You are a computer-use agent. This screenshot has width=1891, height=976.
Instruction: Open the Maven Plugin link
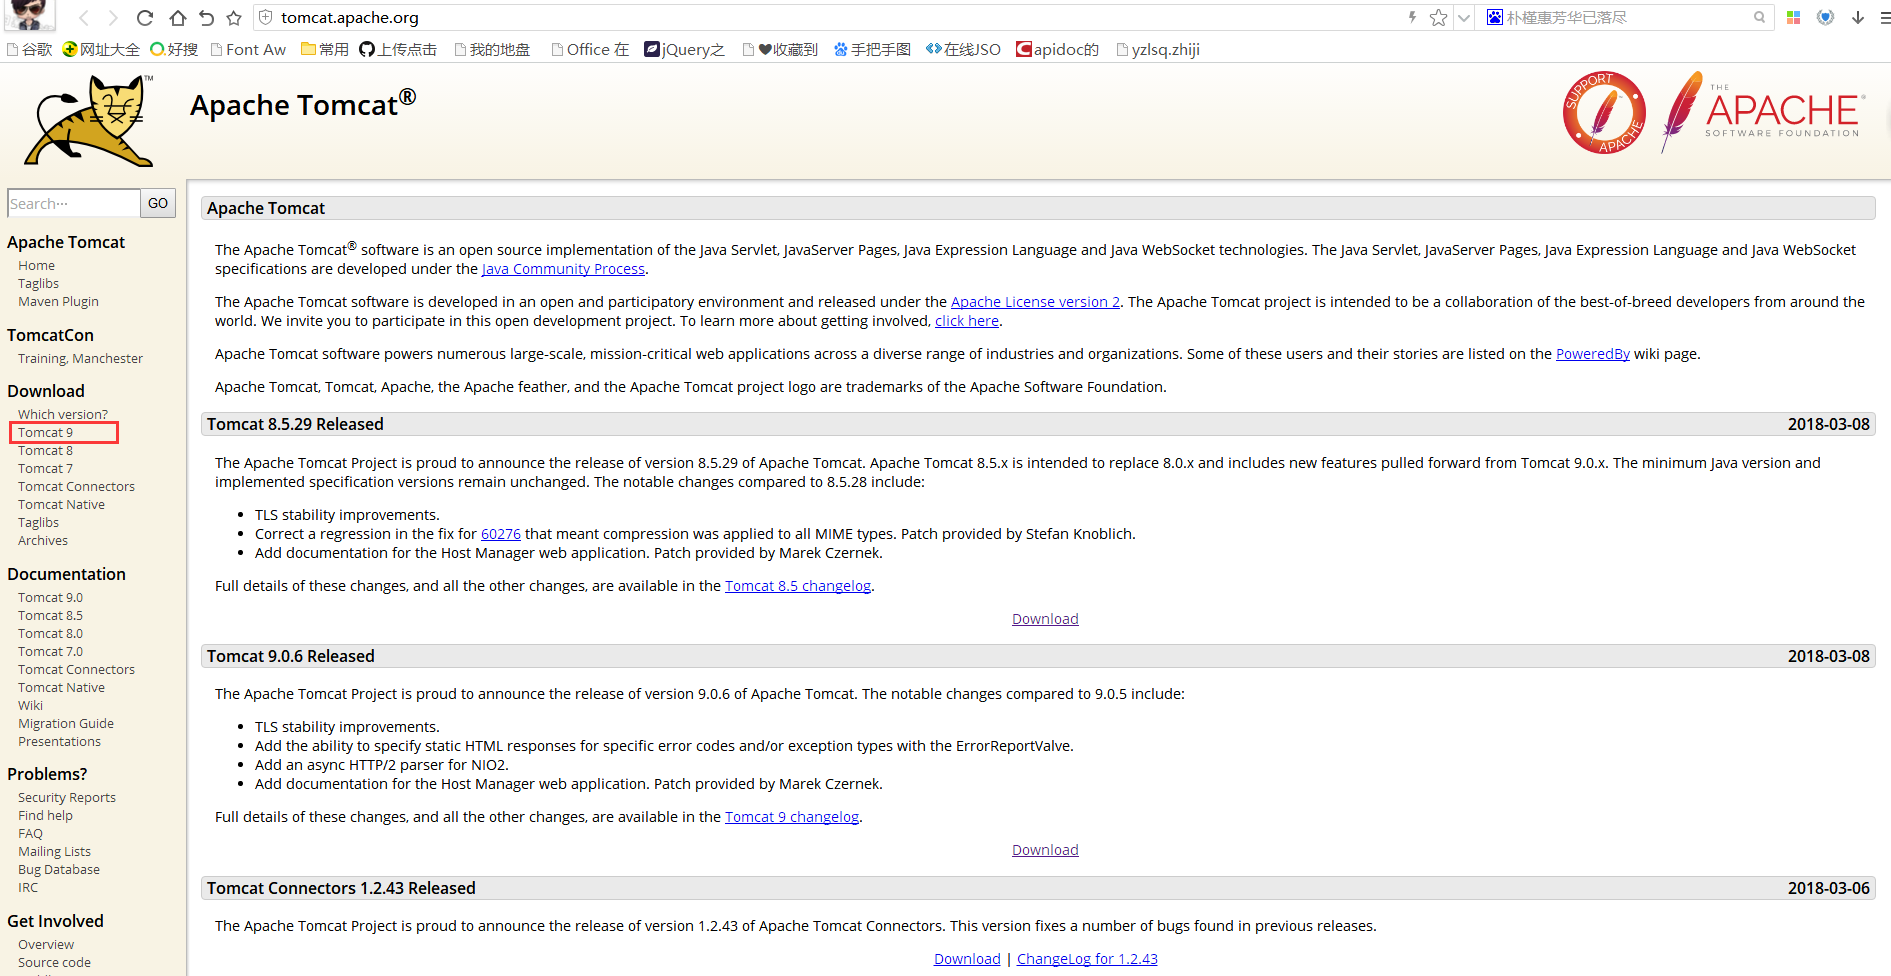58,301
